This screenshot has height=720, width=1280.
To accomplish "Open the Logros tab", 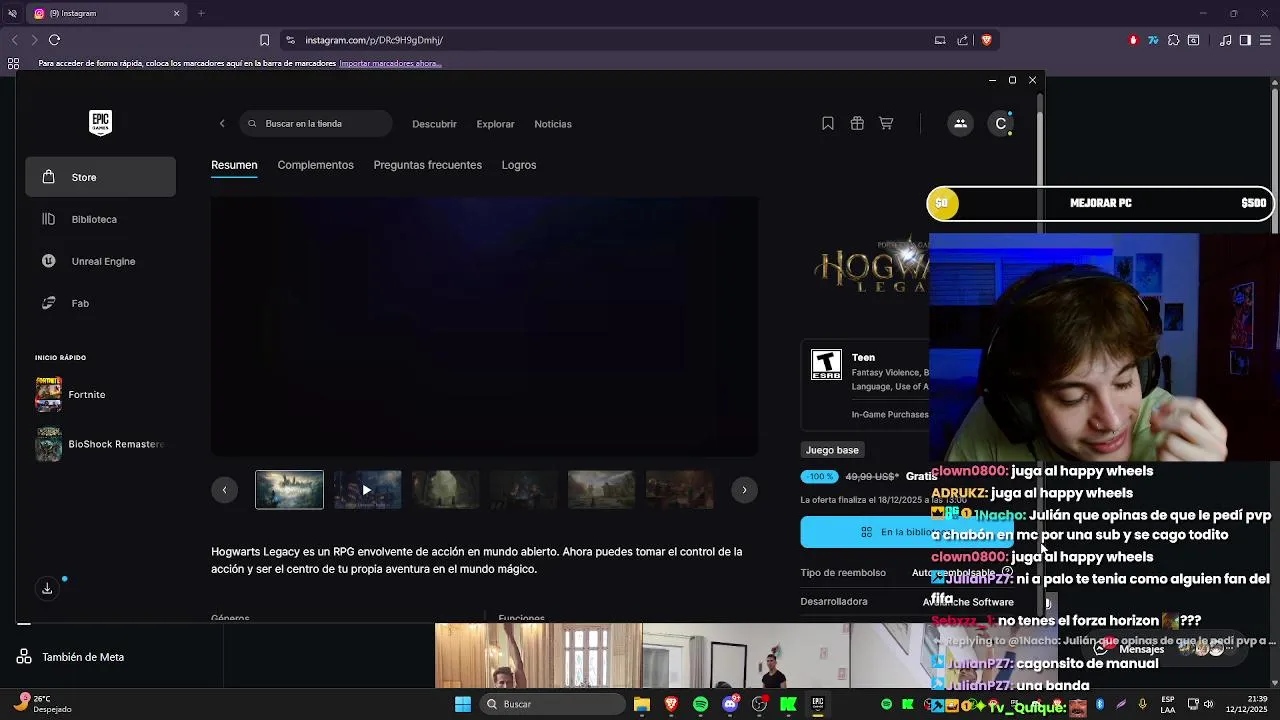I will click(x=519, y=165).
